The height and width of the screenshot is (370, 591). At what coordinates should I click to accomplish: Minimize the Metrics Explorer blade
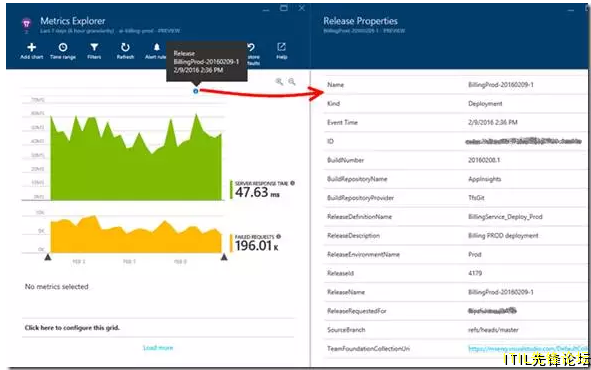tap(266, 10)
